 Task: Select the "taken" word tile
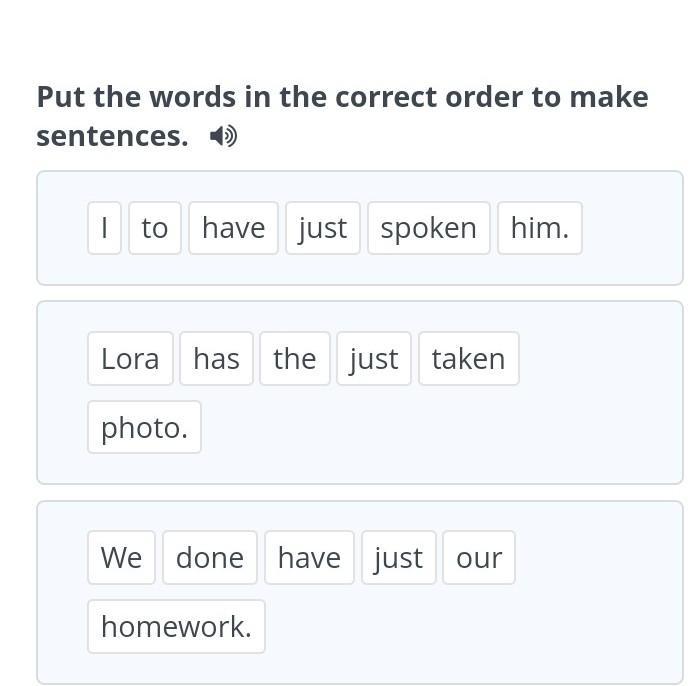click(x=468, y=358)
